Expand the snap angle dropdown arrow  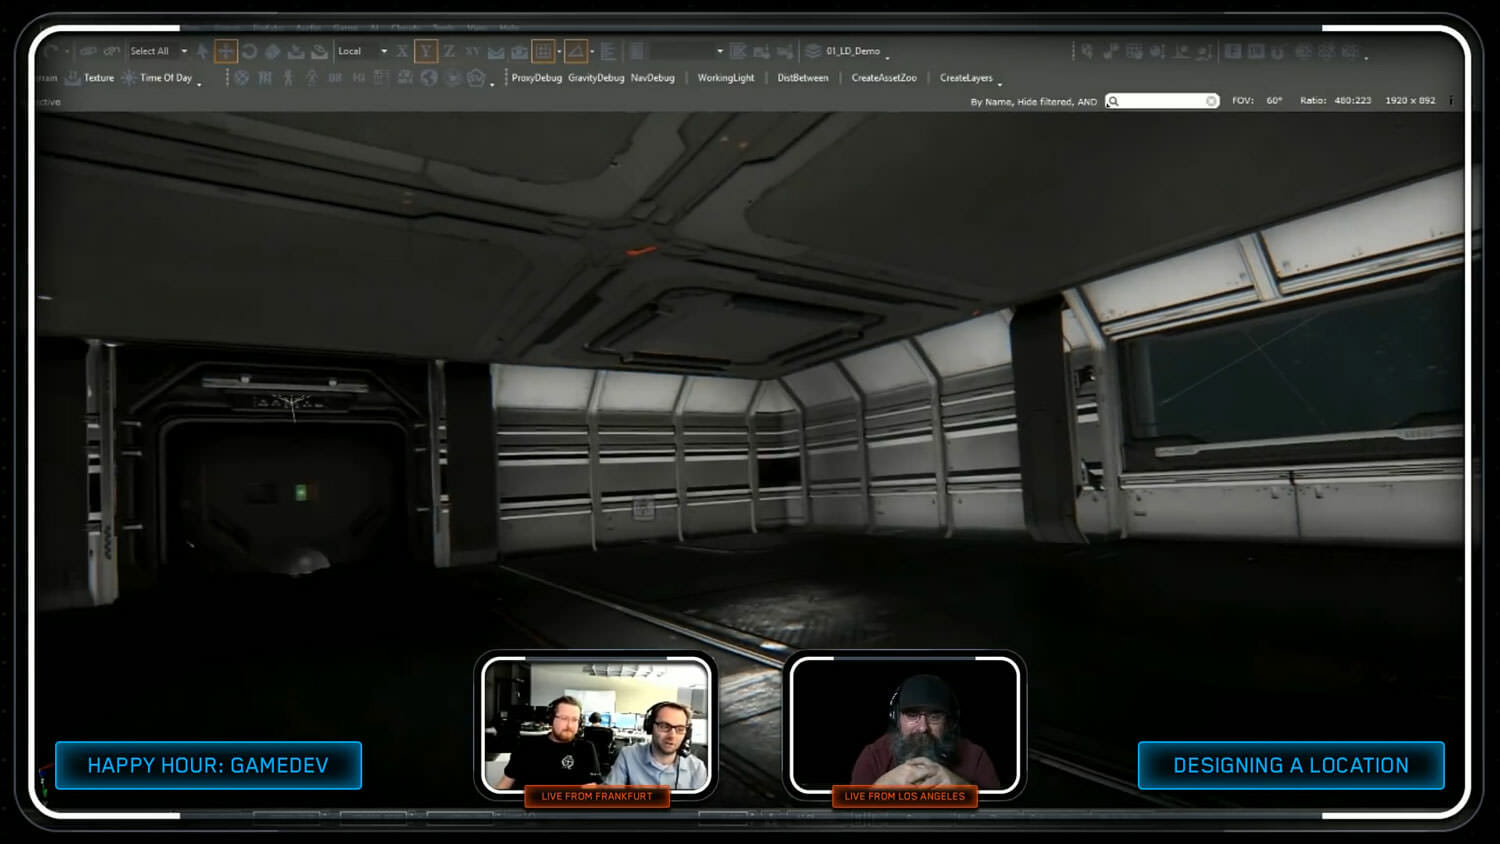pos(592,51)
